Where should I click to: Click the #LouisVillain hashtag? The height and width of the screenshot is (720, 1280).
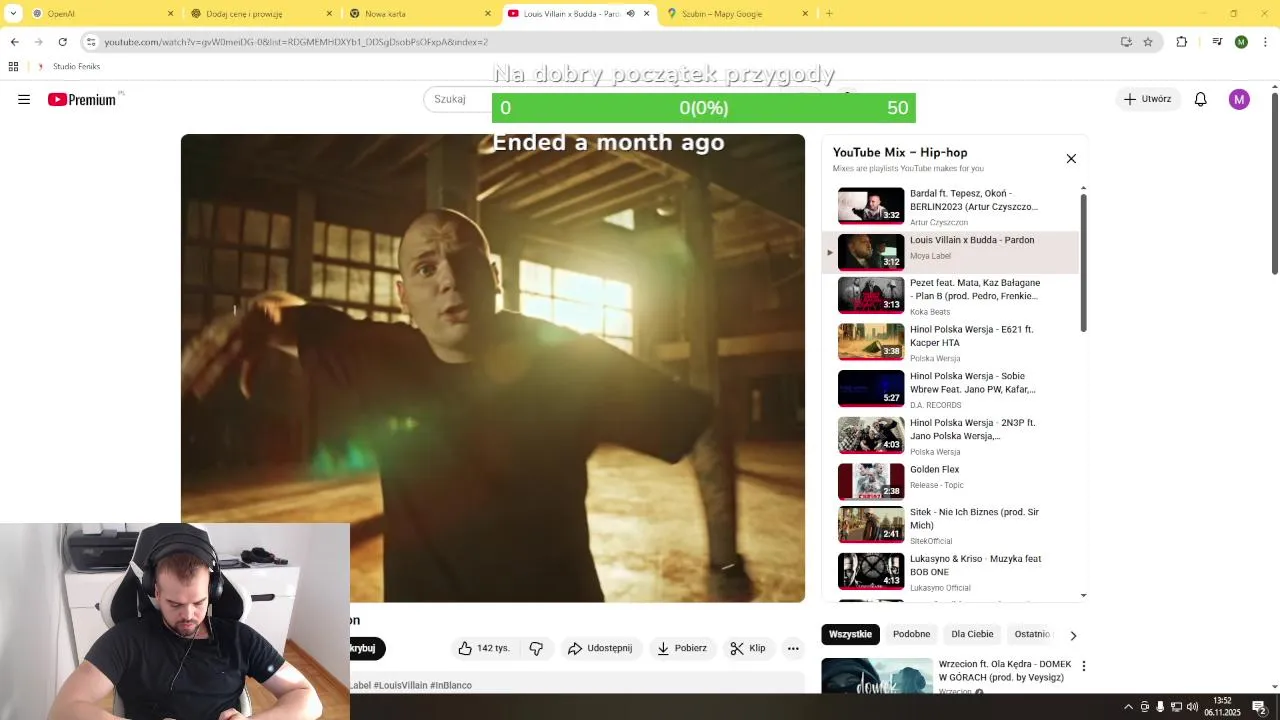(x=400, y=685)
